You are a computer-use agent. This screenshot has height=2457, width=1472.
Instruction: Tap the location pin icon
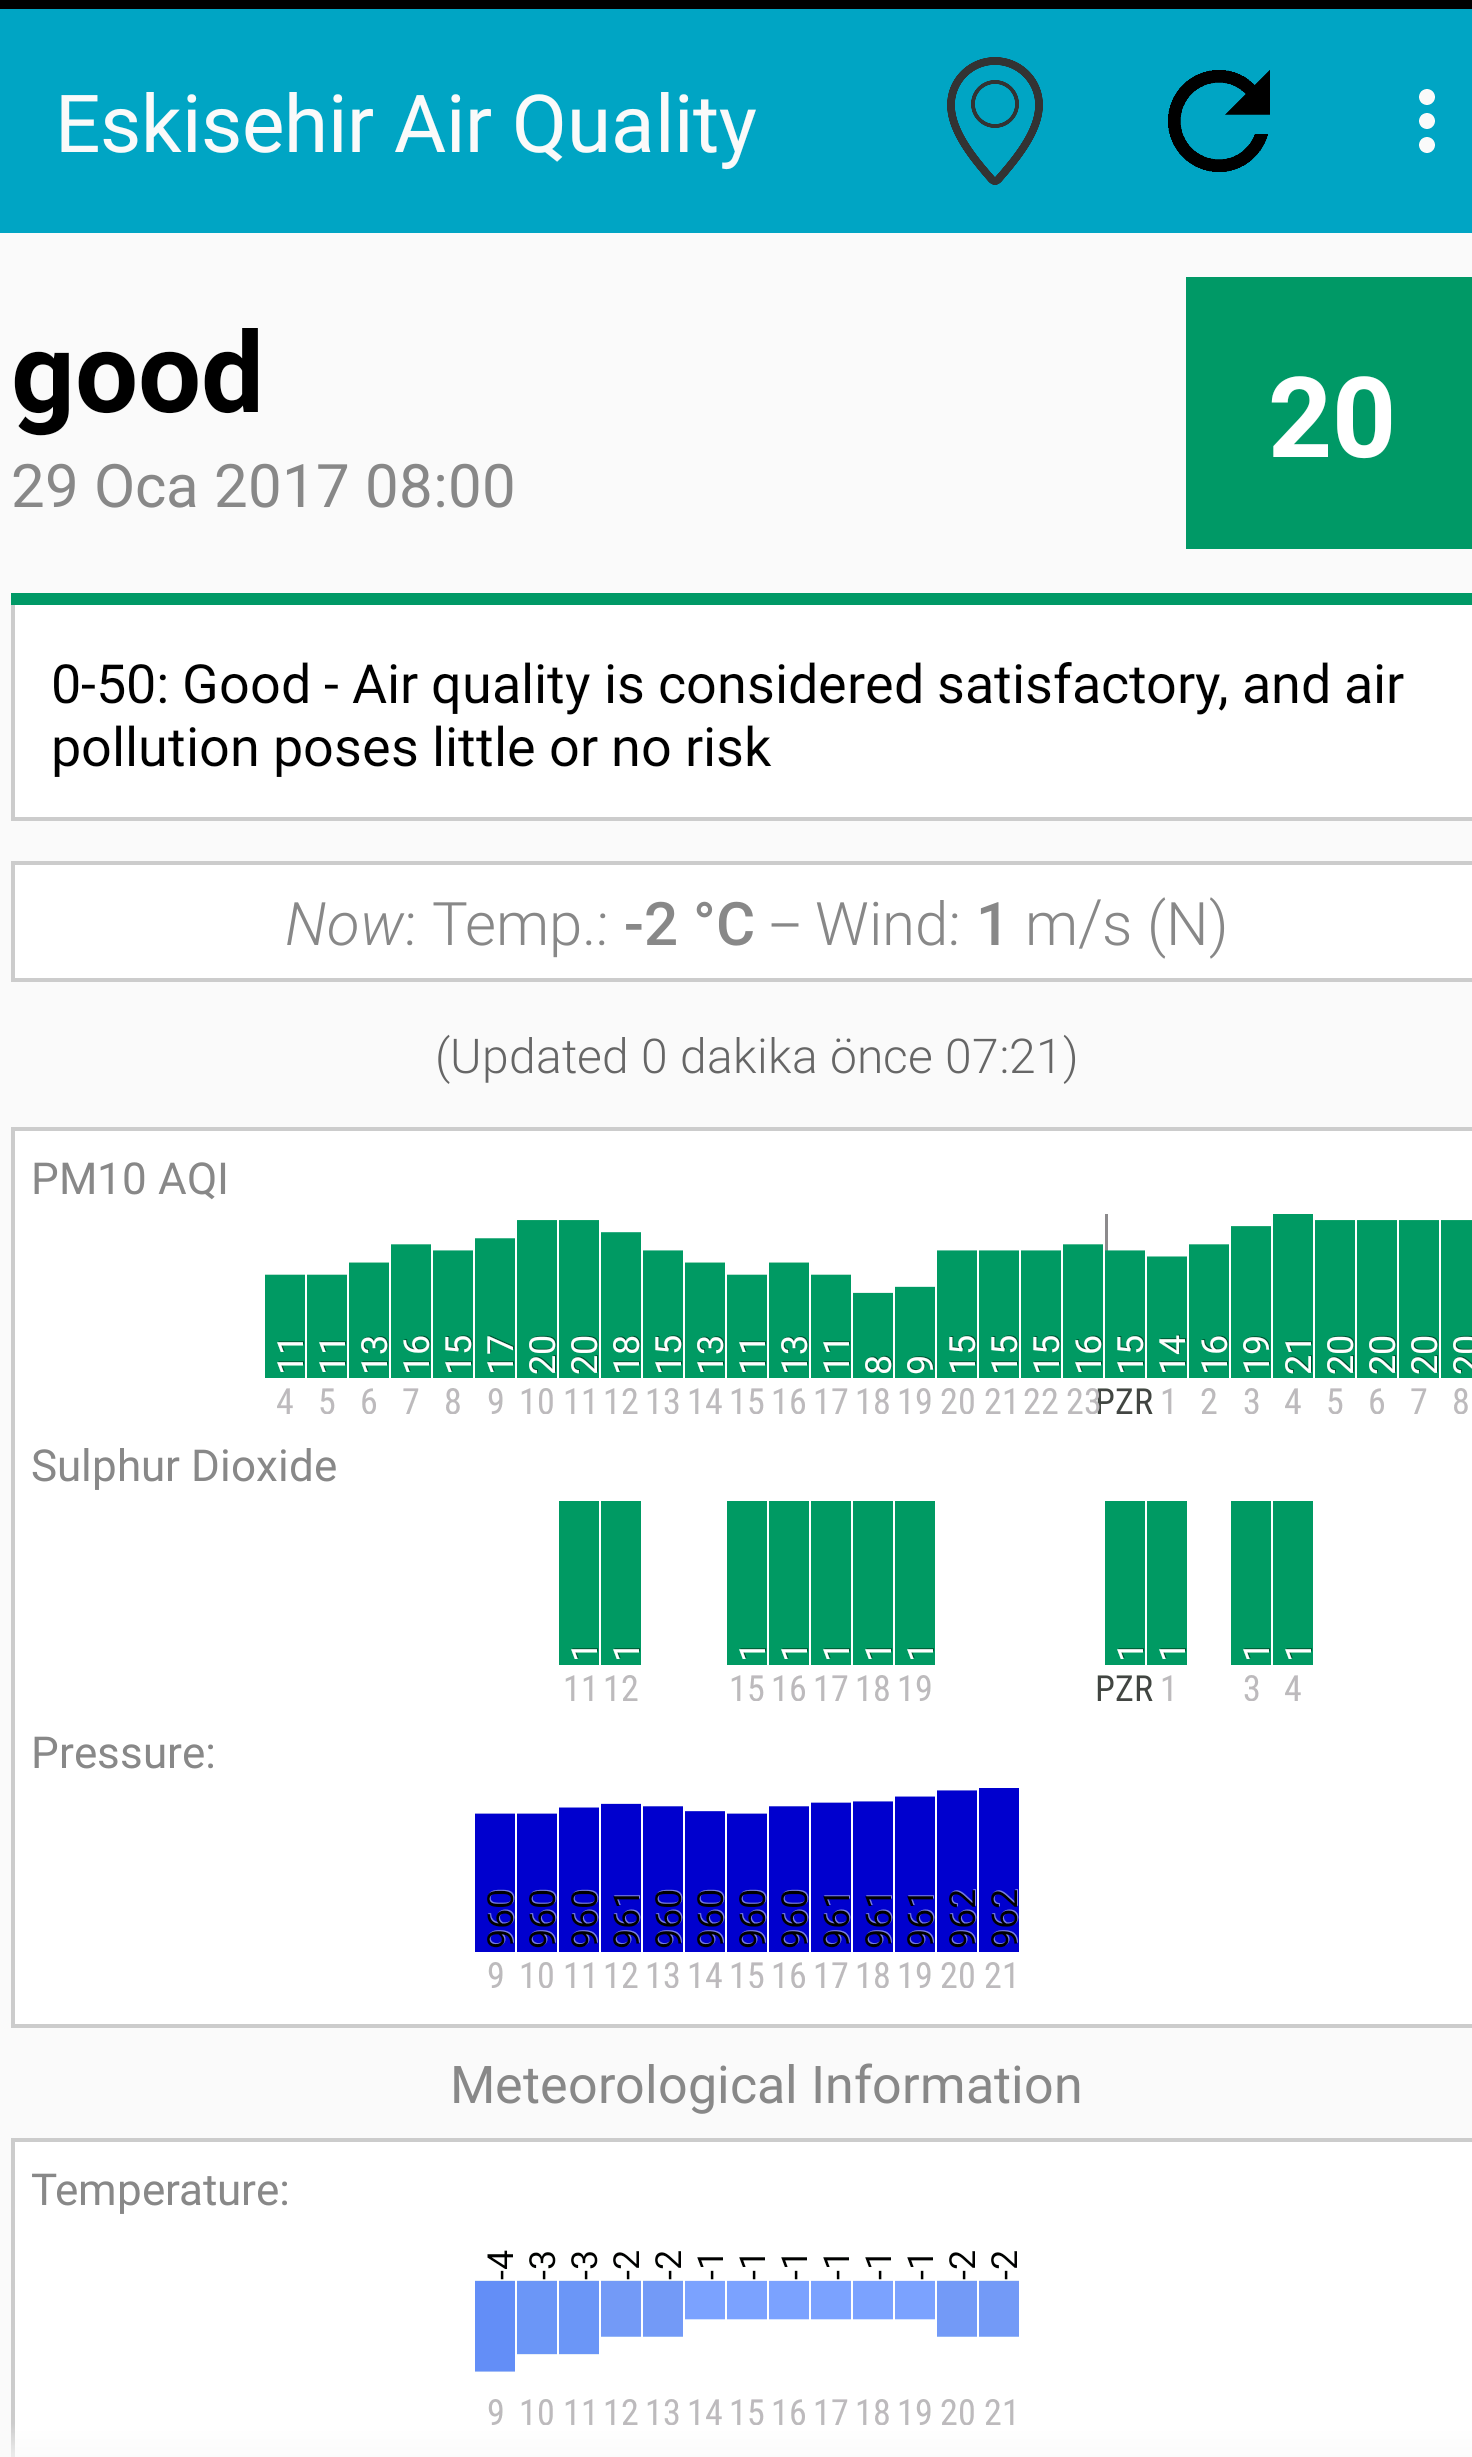994,121
